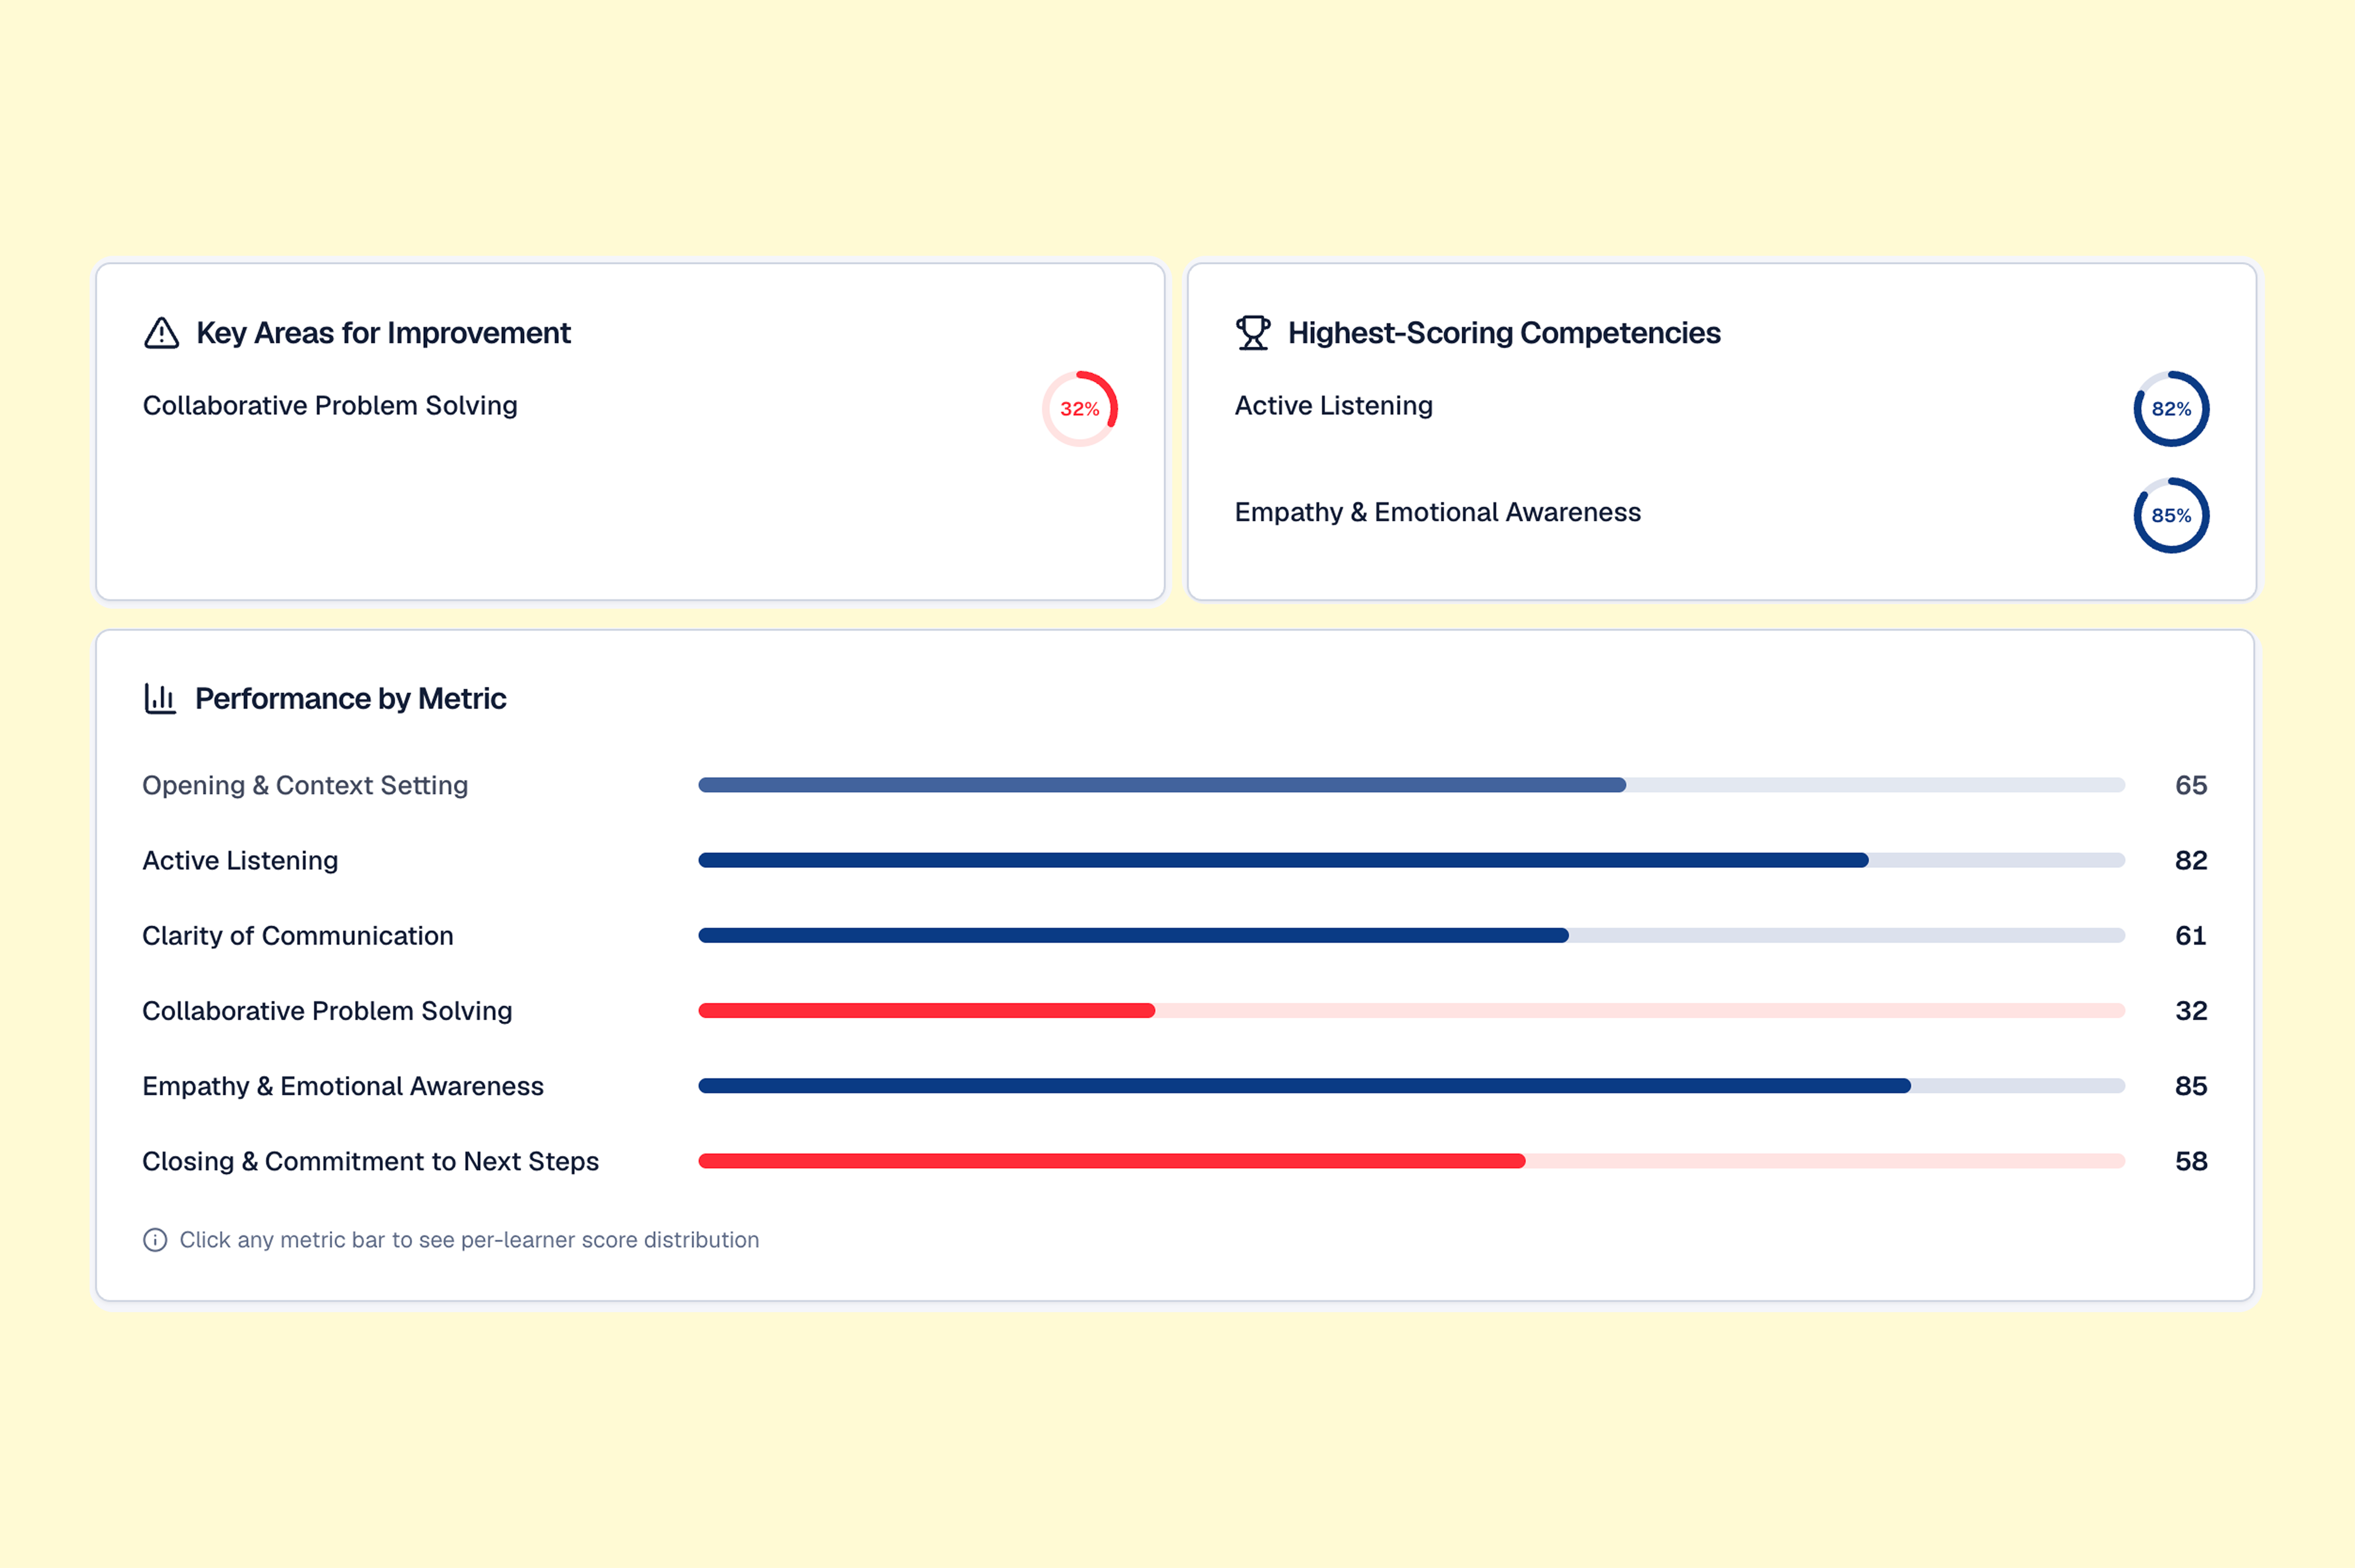This screenshot has width=2355, height=1568.
Task: Click the score value 32 in the metric list
Action: [x=2191, y=1011]
